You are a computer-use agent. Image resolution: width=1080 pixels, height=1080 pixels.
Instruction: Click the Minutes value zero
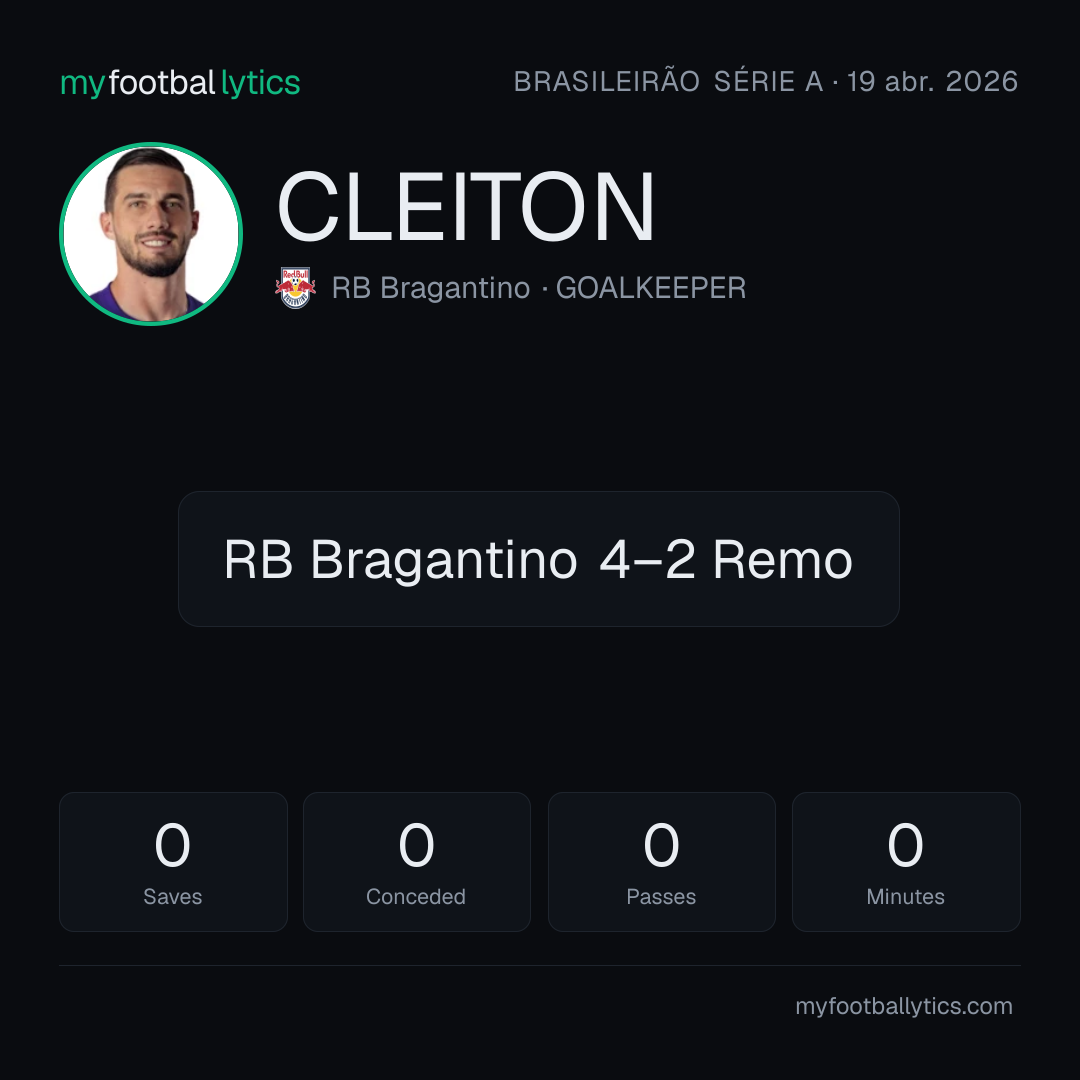(x=905, y=845)
